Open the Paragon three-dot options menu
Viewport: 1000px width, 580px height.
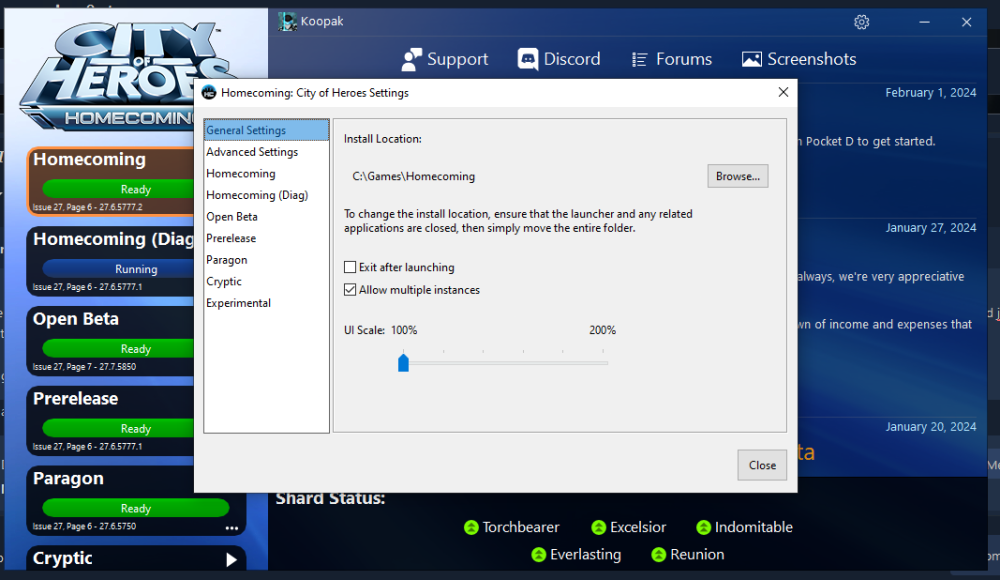(x=232, y=527)
